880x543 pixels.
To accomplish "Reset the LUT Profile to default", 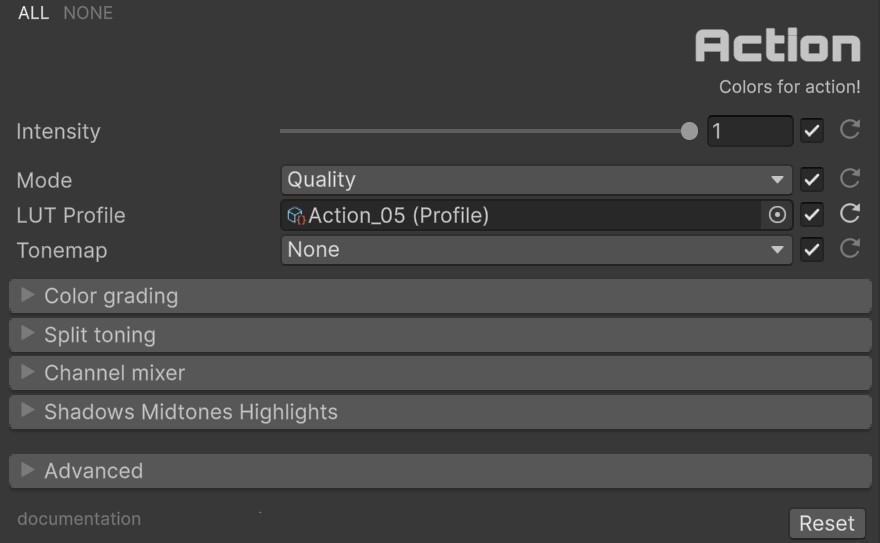I will click(x=850, y=214).
